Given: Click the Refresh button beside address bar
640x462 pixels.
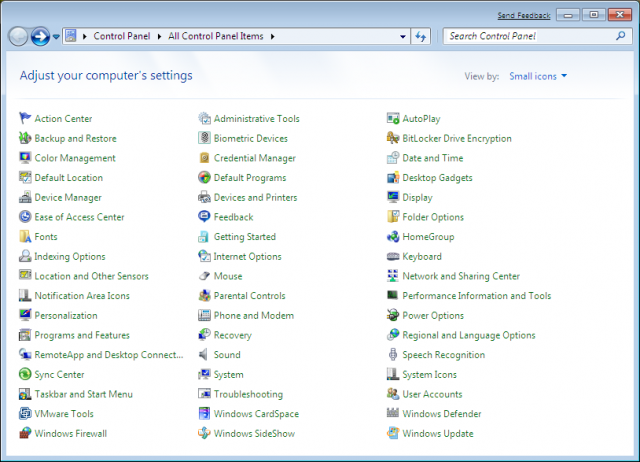Looking at the screenshot, I should click(x=420, y=36).
